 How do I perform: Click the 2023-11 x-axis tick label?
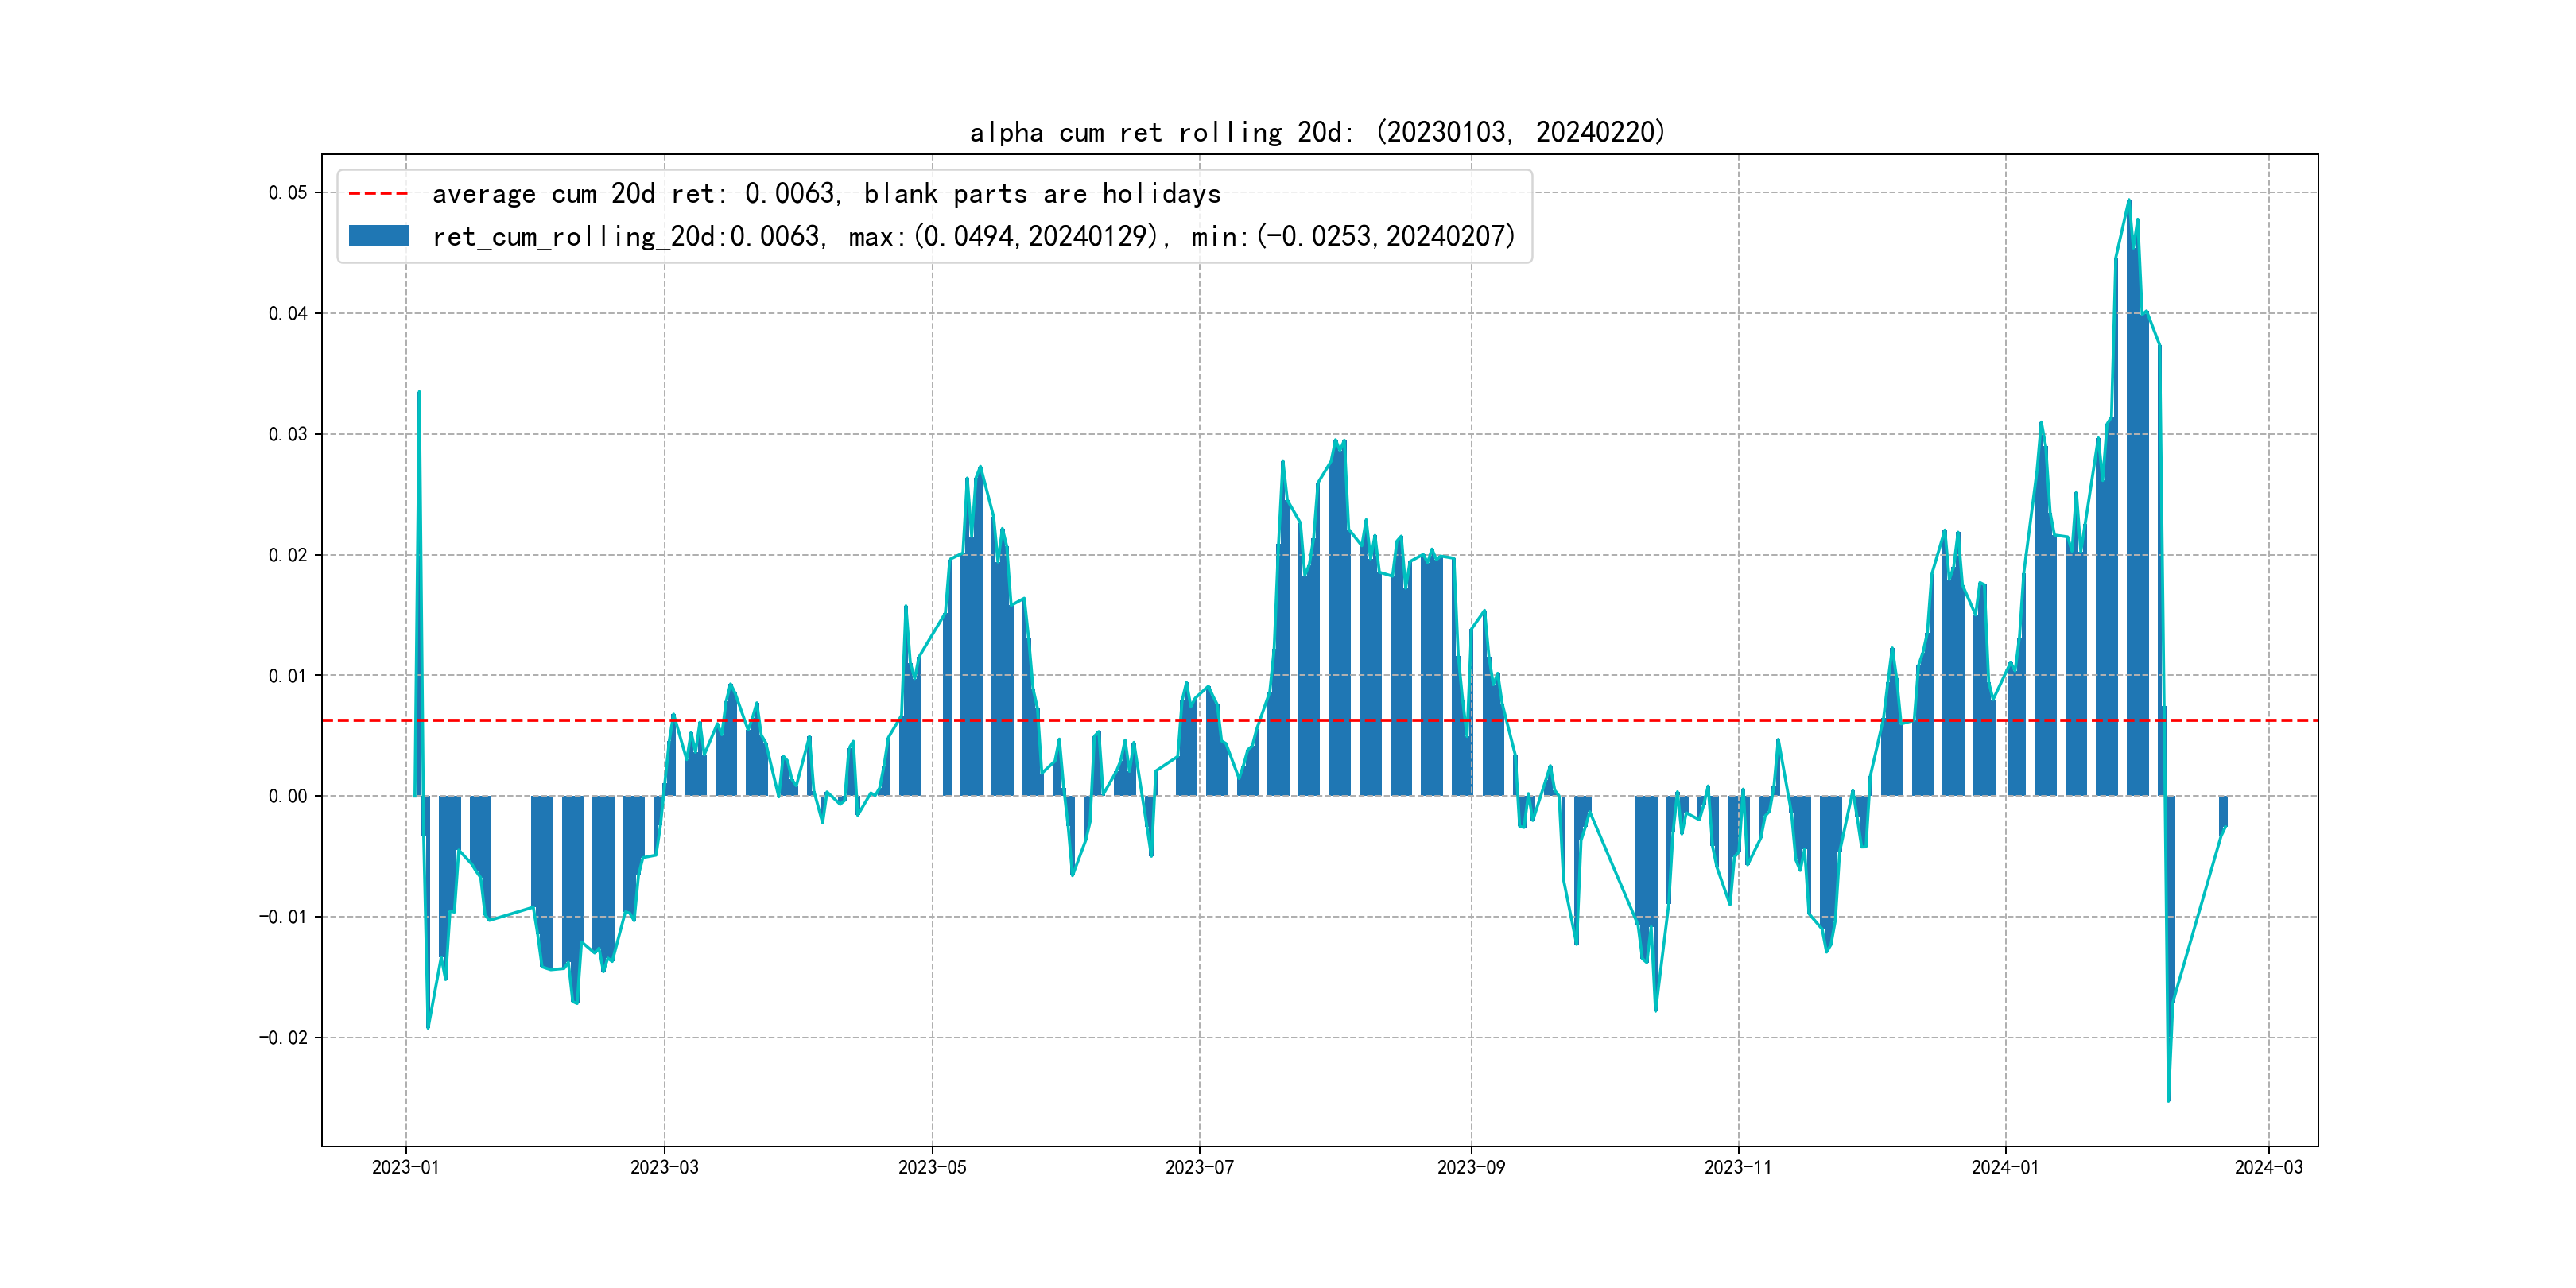point(1737,1167)
